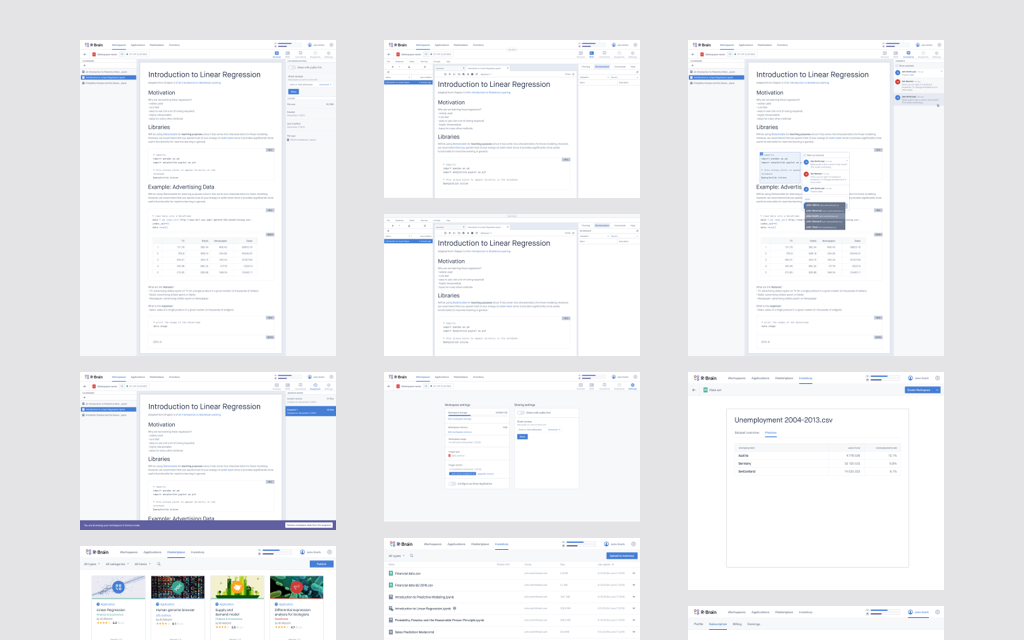The image size is (1024, 640).
Task: Click the Sales Prediction Model file icon
Action: [391, 631]
